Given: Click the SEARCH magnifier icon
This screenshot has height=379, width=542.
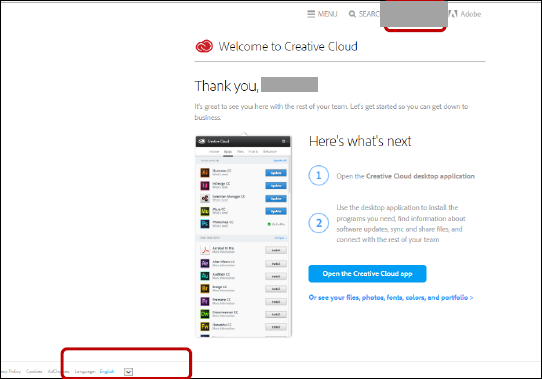Looking at the screenshot, I should tap(352, 14).
